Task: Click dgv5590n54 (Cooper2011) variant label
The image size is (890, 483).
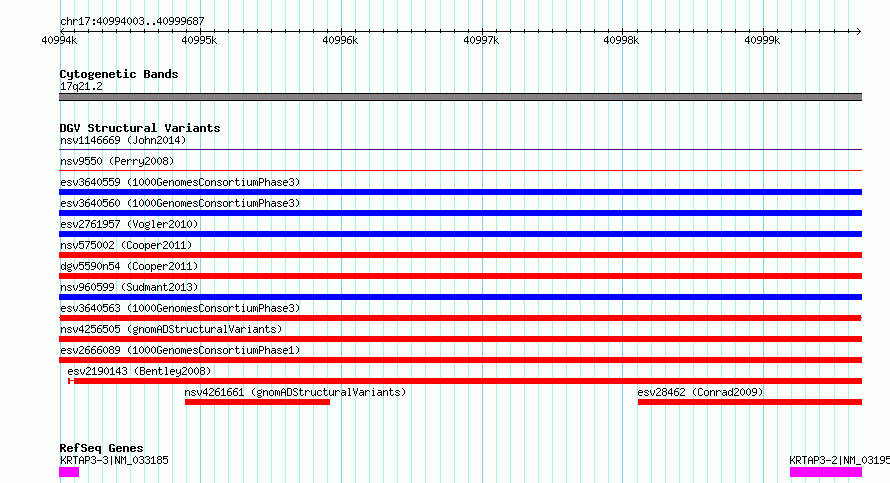Action: tap(129, 266)
